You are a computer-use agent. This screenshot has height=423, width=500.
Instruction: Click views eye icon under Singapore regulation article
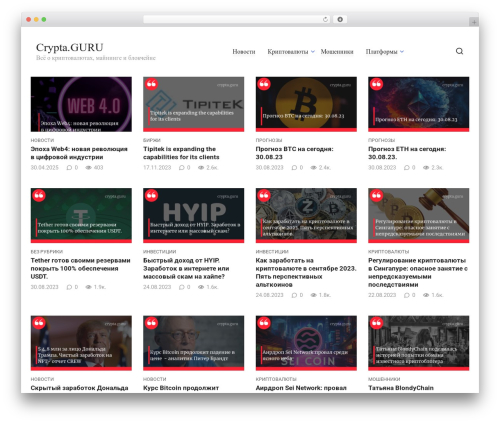(x=426, y=295)
